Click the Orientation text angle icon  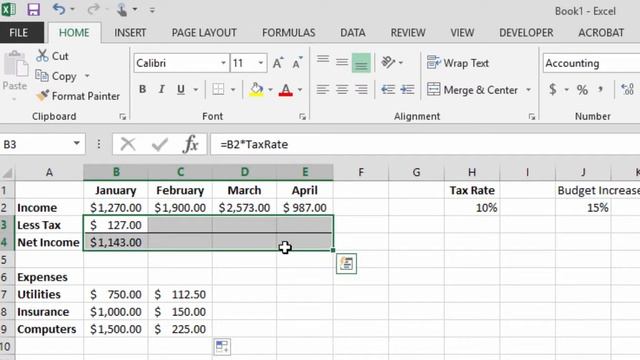(x=388, y=62)
